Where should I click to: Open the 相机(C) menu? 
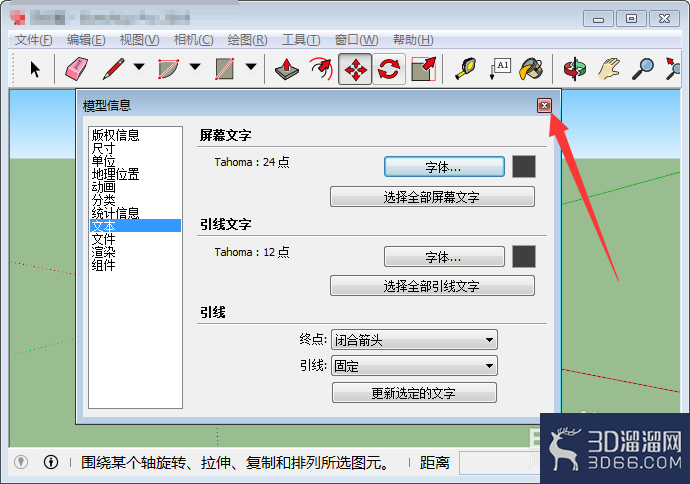point(193,40)
